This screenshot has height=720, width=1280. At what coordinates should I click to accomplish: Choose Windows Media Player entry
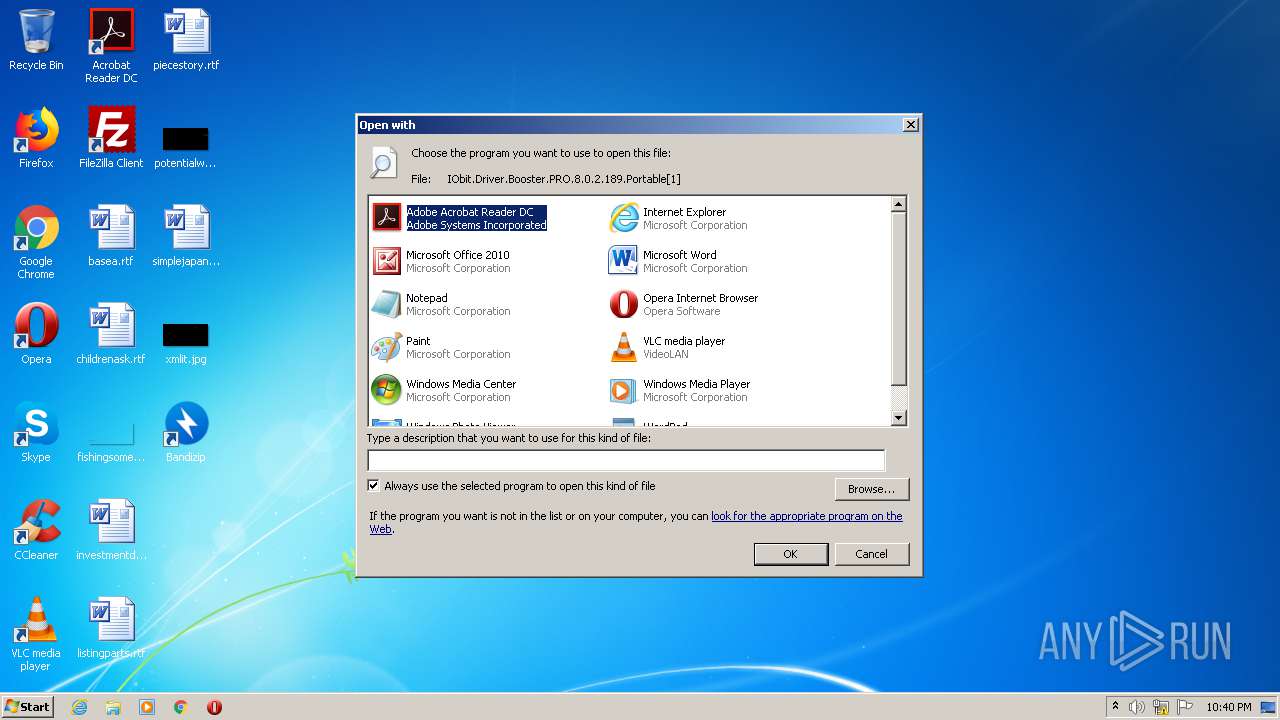point(679,390)
